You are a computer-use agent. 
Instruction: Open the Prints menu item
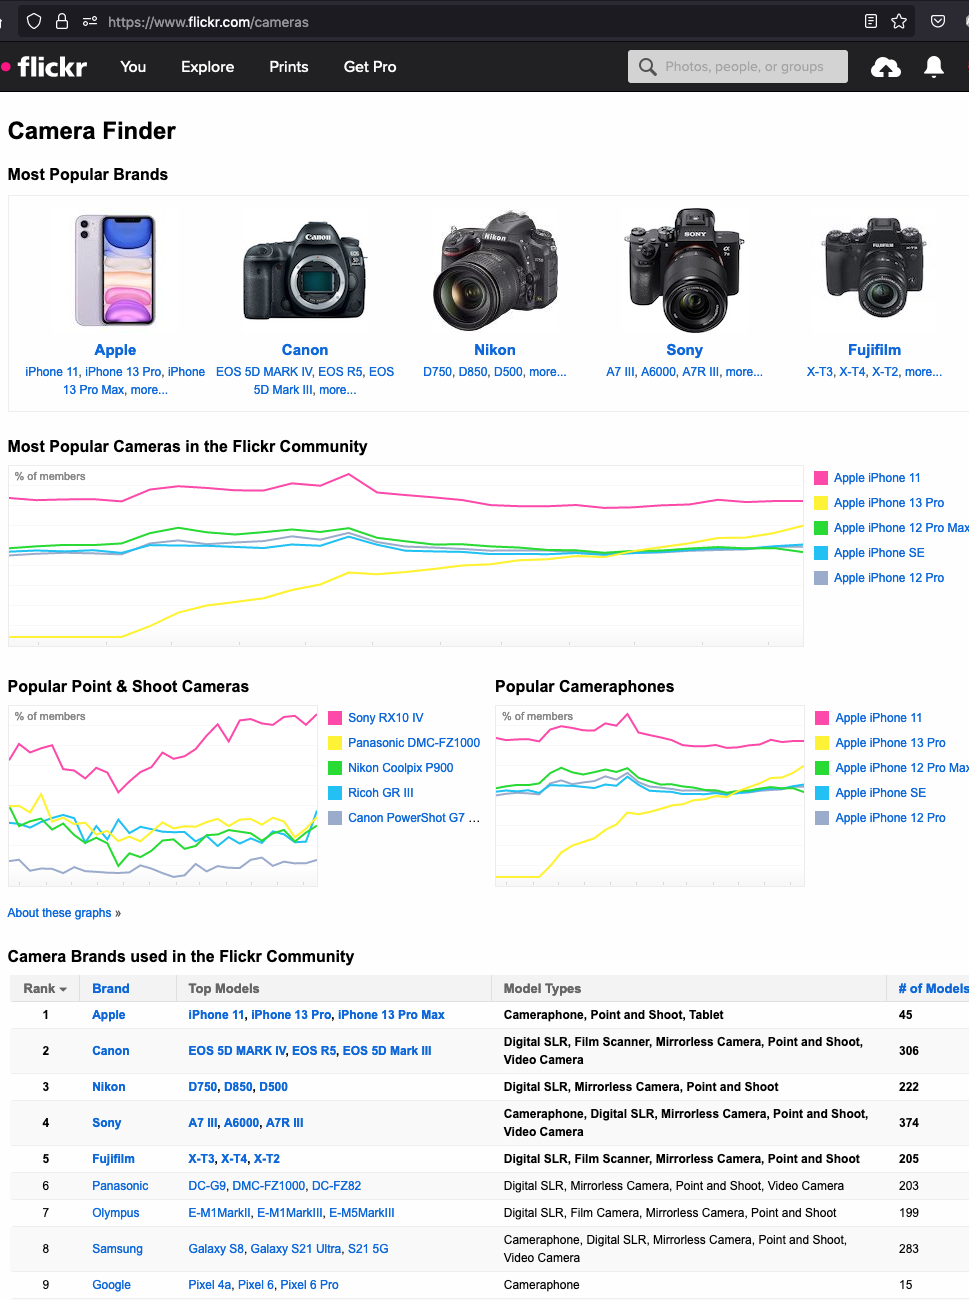pyautogui.click(x=289, y=67)
